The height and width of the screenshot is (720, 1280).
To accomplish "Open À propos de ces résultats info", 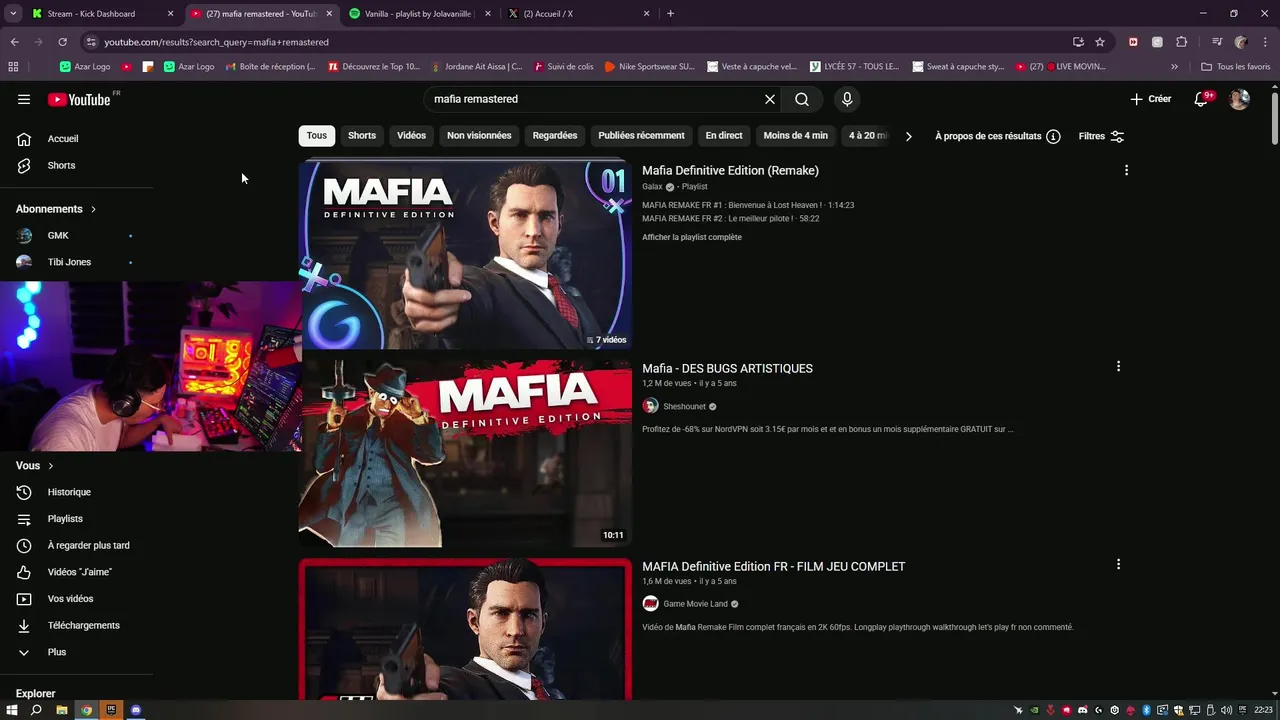I will [997, 136].
